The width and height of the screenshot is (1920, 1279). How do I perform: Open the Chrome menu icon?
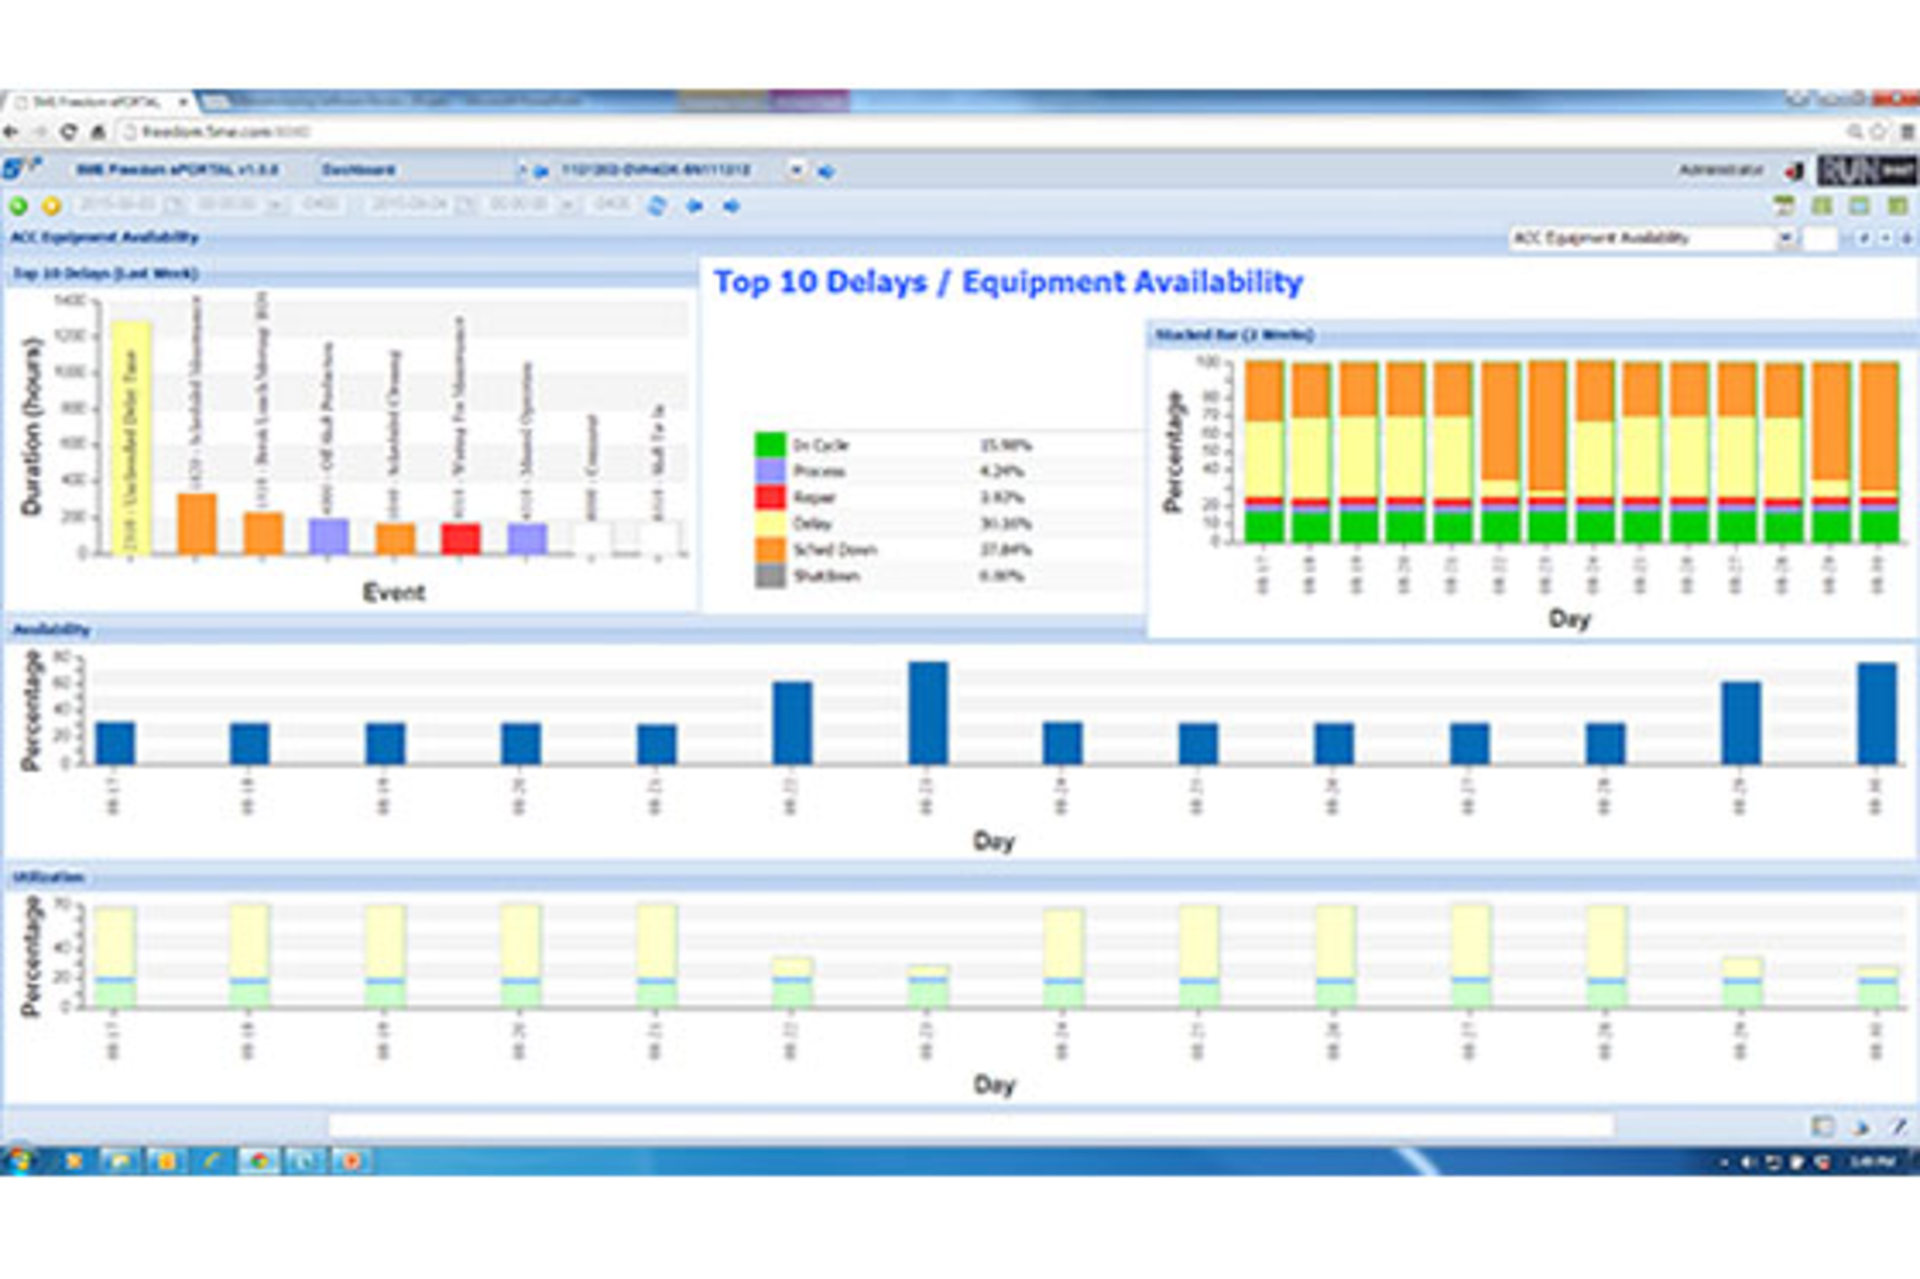(1908, 132)
